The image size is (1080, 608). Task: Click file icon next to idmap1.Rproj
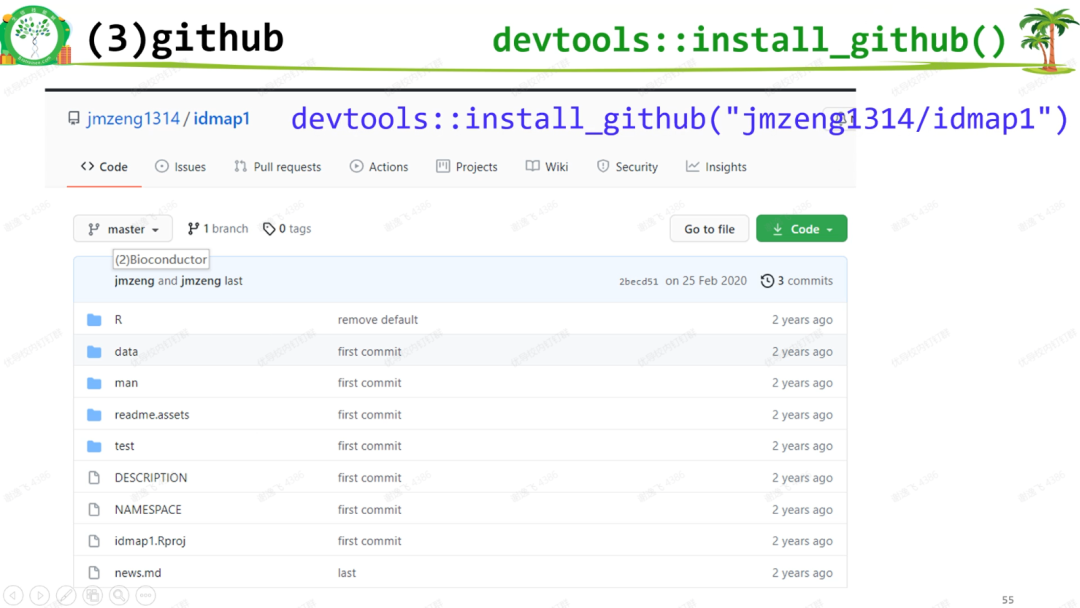[94, 541]
